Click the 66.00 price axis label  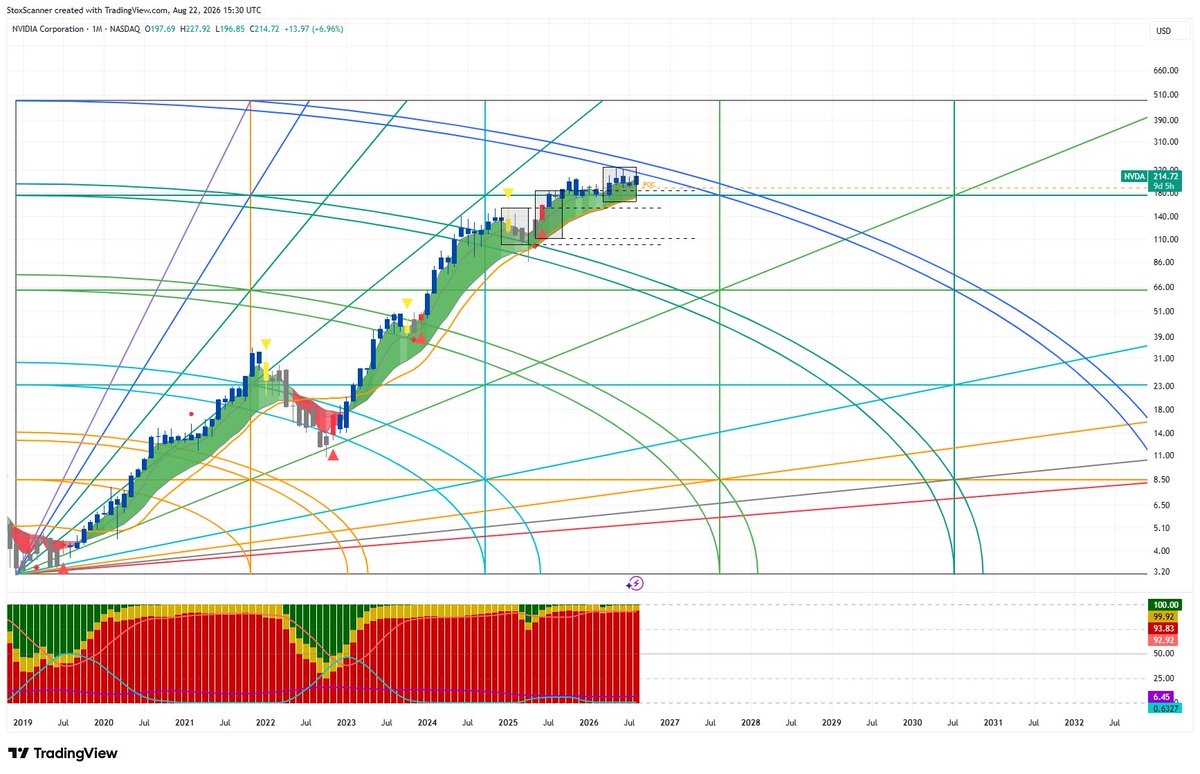pyautogui.click(x=1164, y=287)
